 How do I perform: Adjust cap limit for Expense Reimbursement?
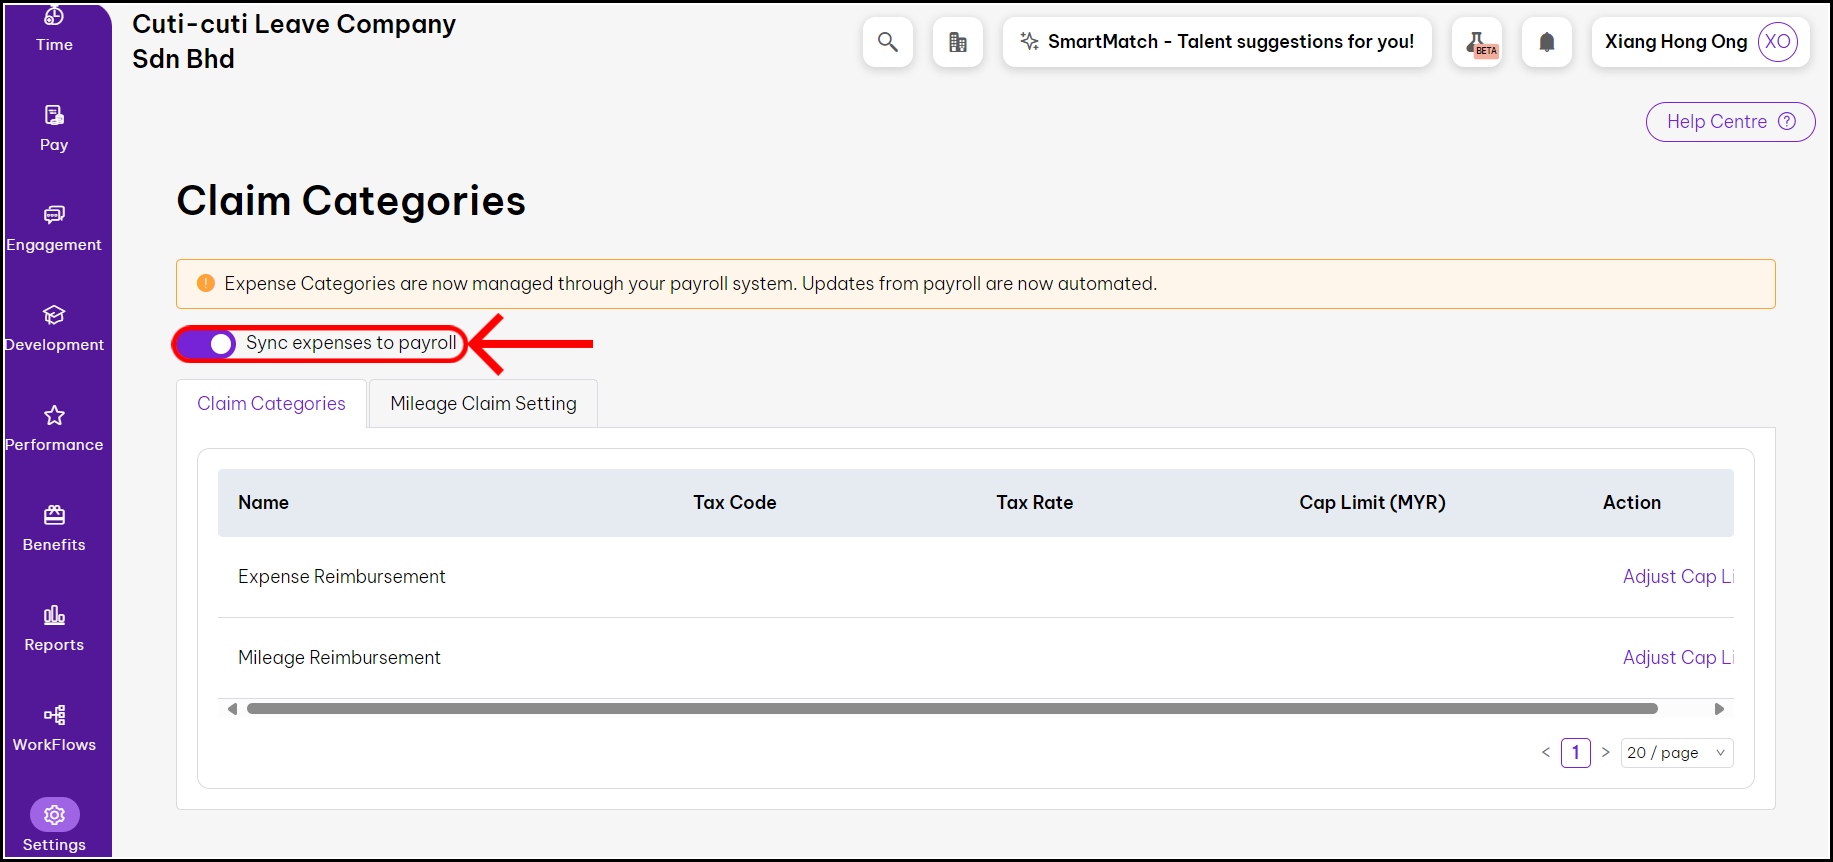(x=1676, y=577)
